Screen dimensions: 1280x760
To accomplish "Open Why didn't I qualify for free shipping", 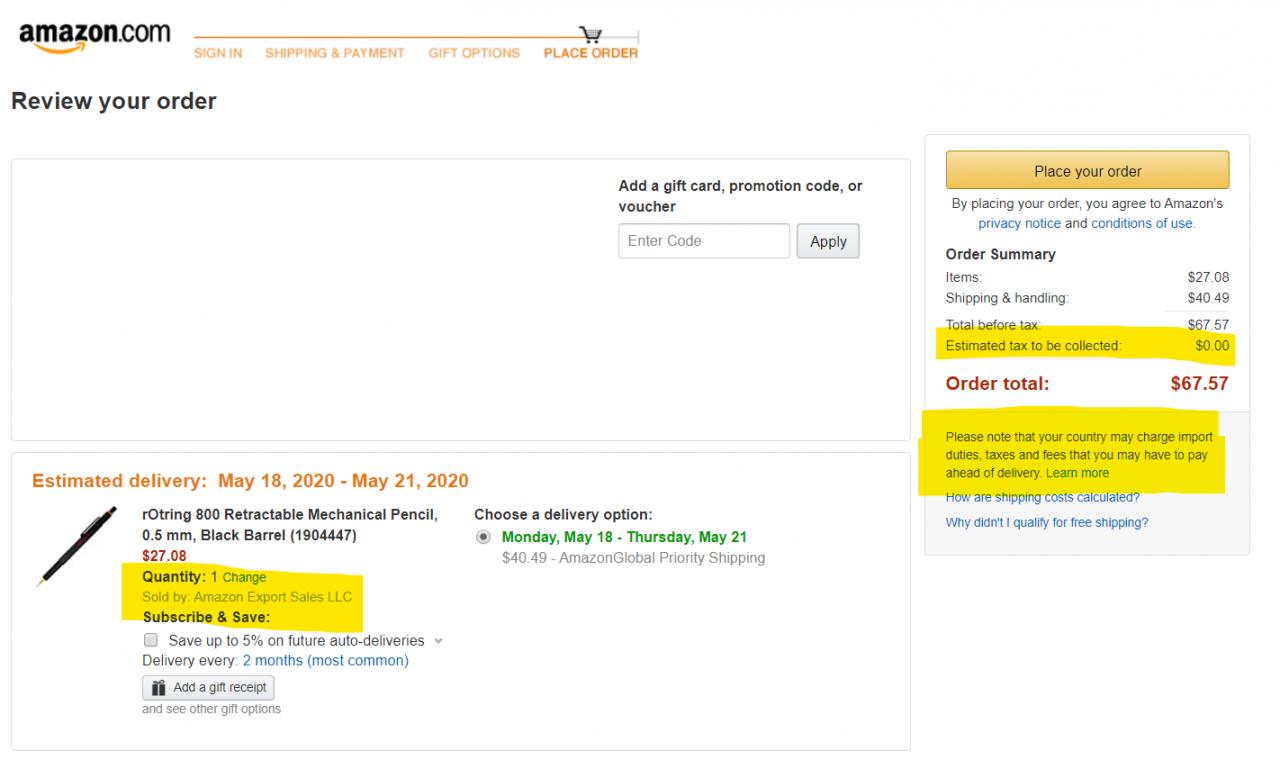I will coord(1046,522).
